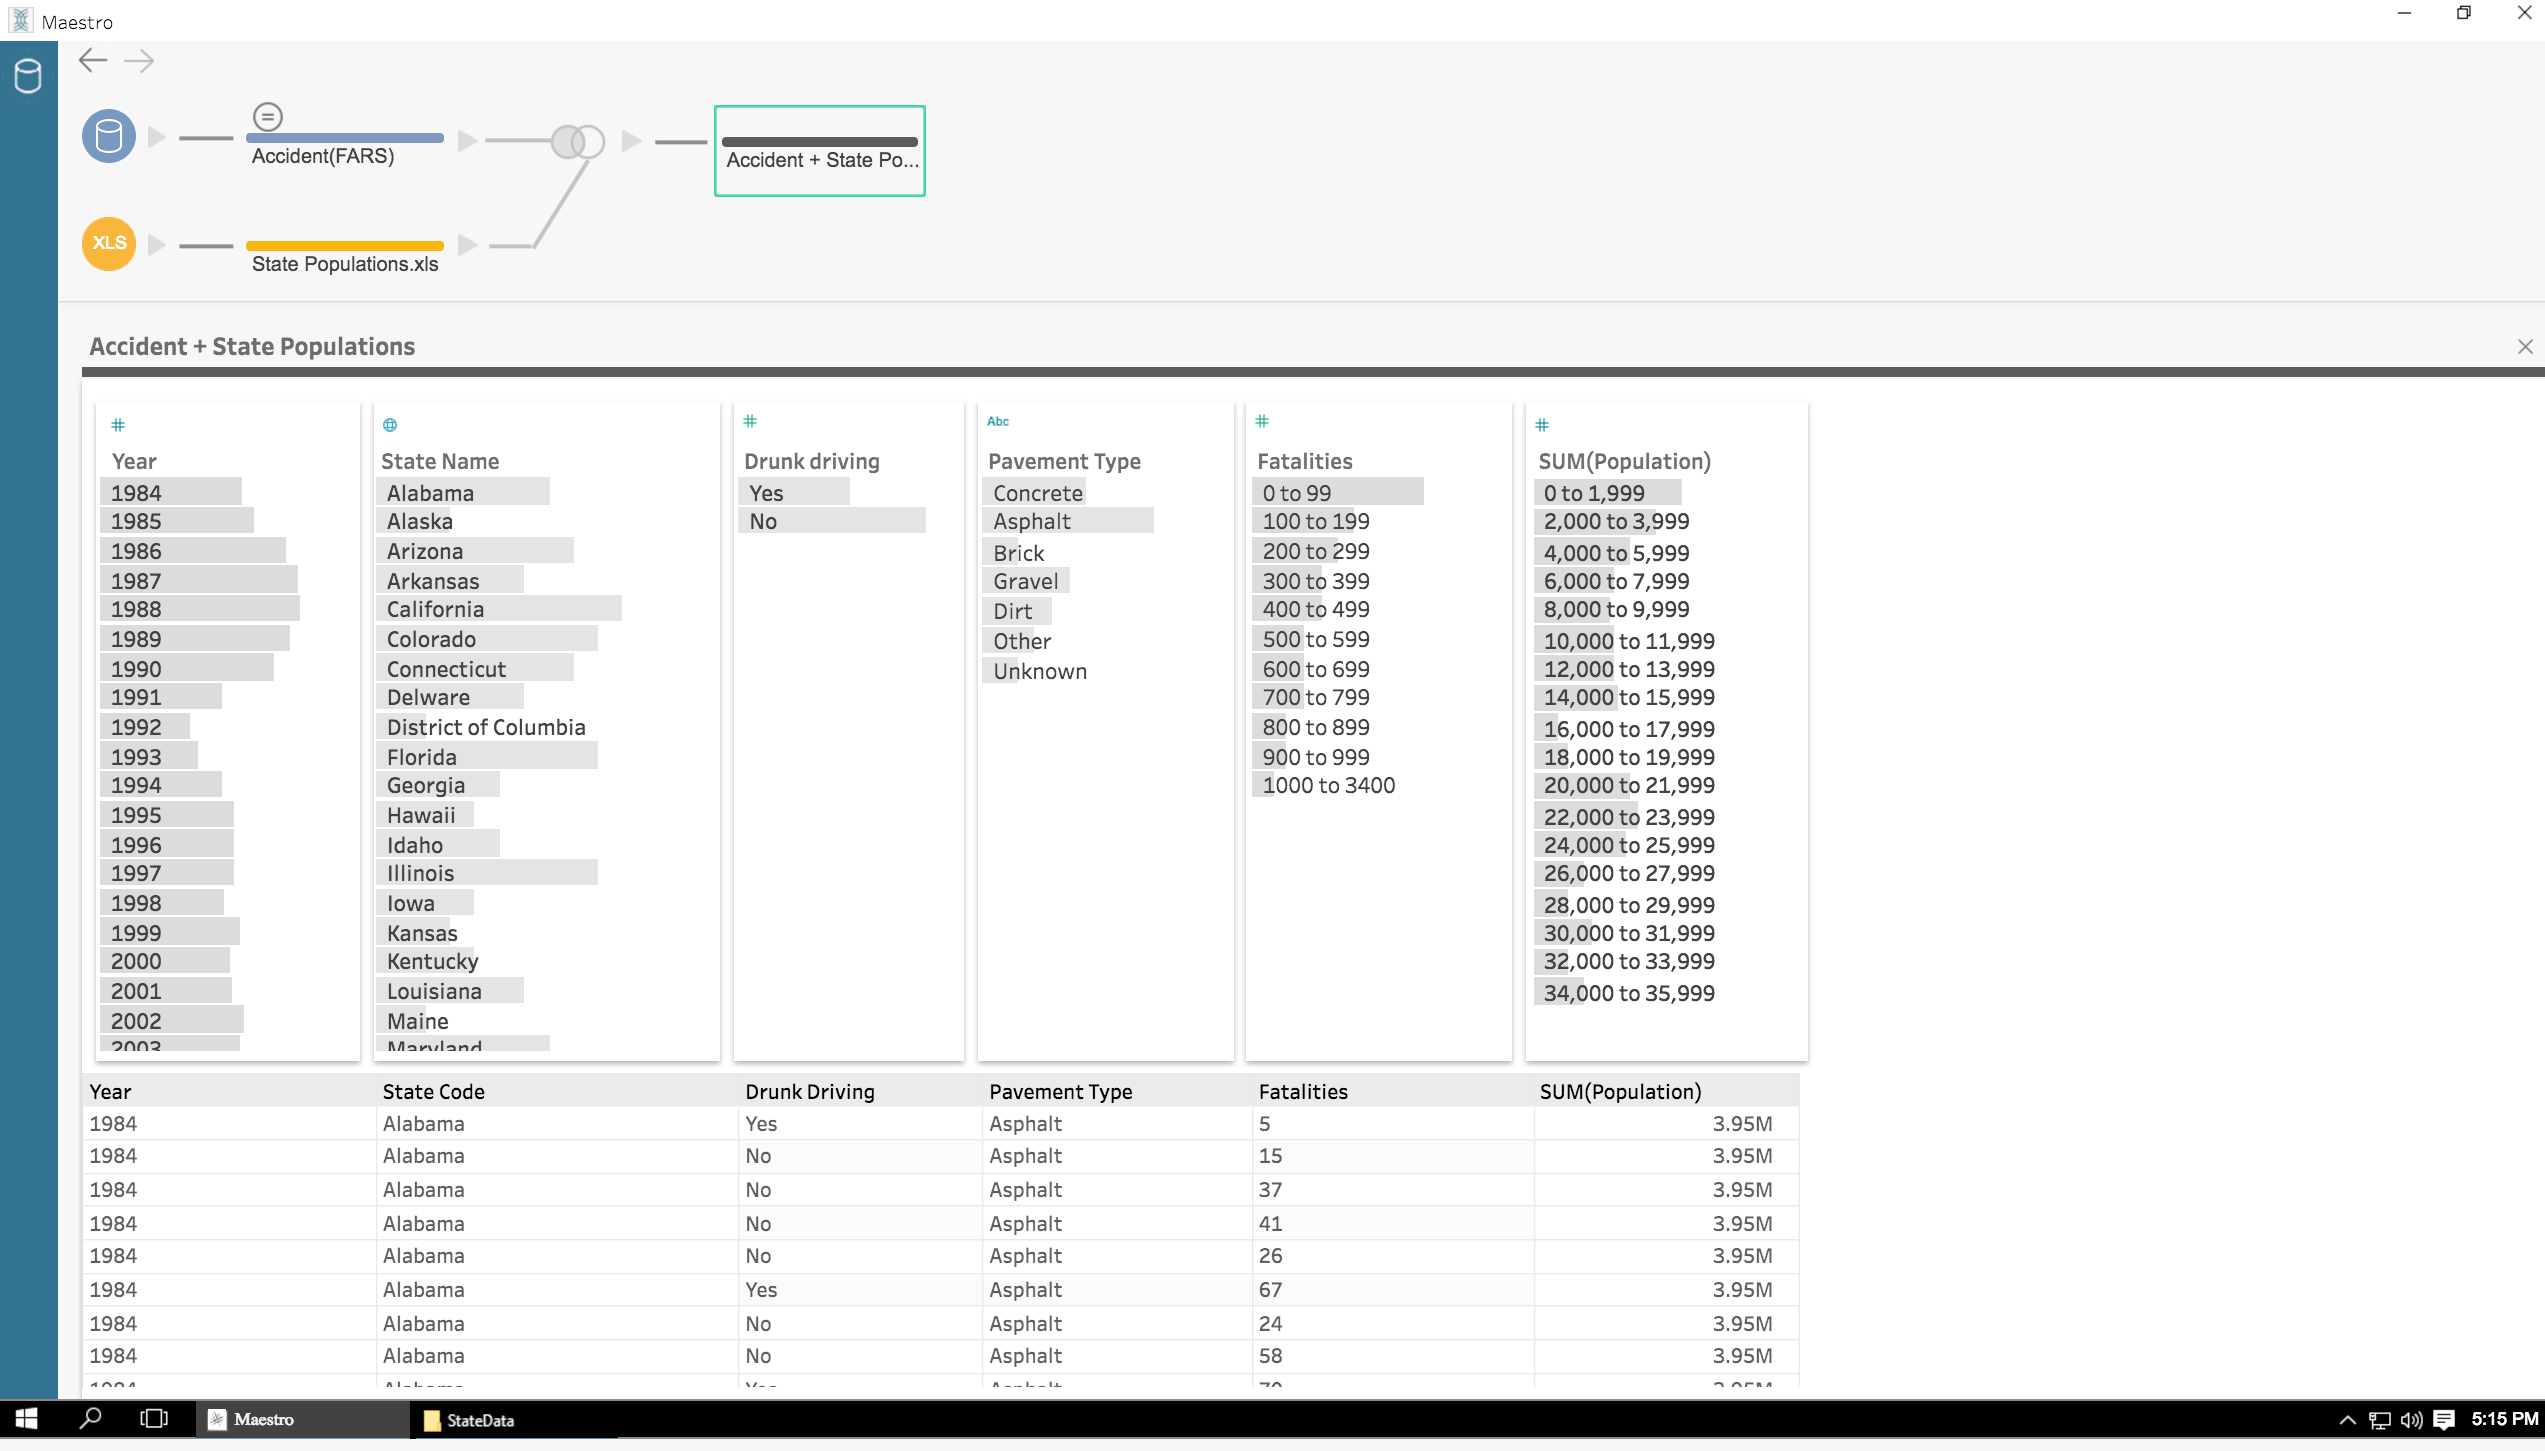The image size is (2545, 1451).
Task: Select Concrete in the Pavement Type list
Action: click(x=1036, y=492)
